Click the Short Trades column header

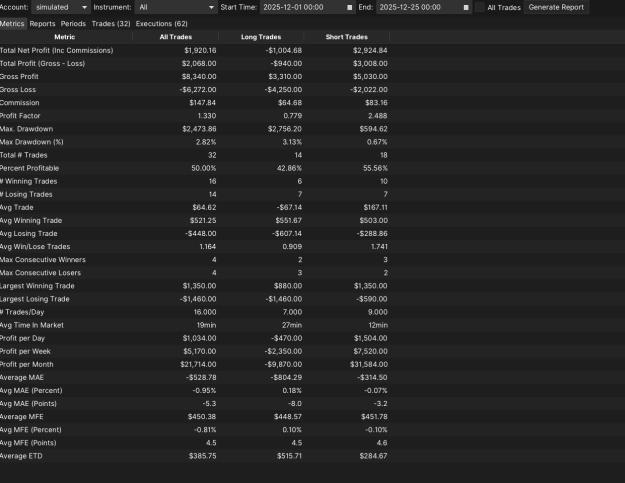[x=347, y=37]
